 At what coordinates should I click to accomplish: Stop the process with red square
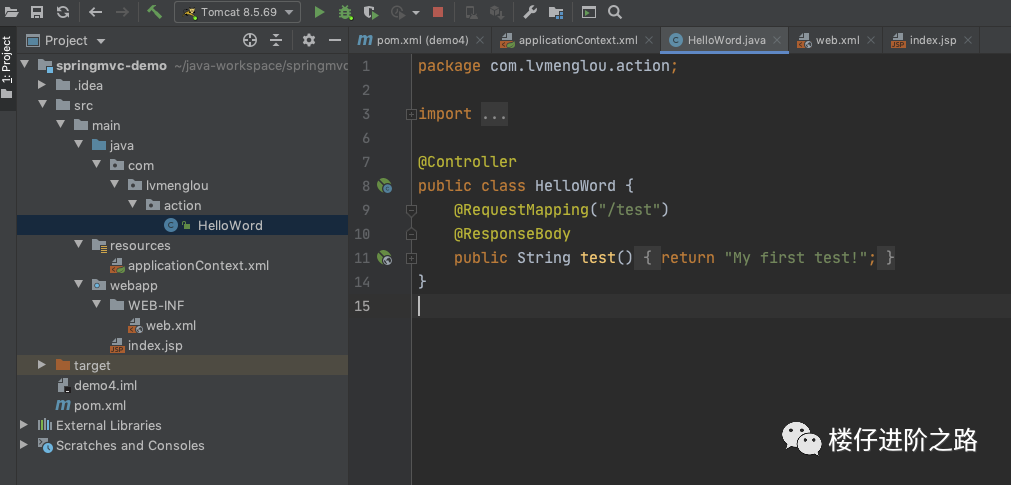438,12
